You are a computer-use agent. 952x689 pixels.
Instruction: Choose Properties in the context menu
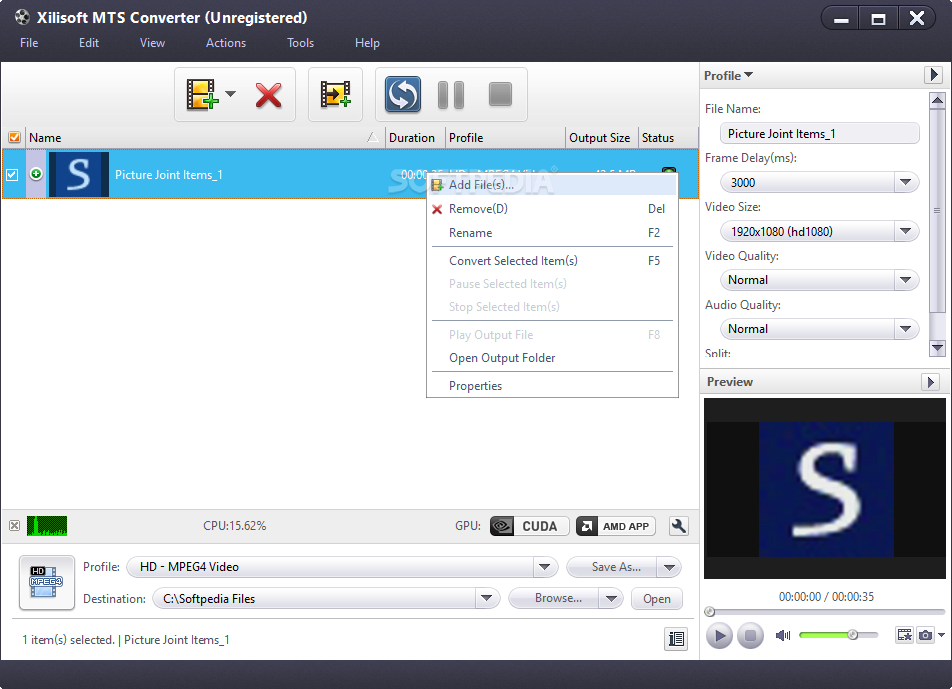pyautogui.click(x=552, y=386)
